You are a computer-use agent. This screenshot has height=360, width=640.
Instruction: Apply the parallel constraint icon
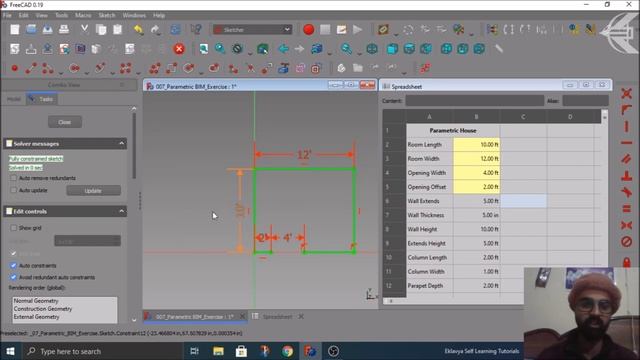(x=627, y=159)
